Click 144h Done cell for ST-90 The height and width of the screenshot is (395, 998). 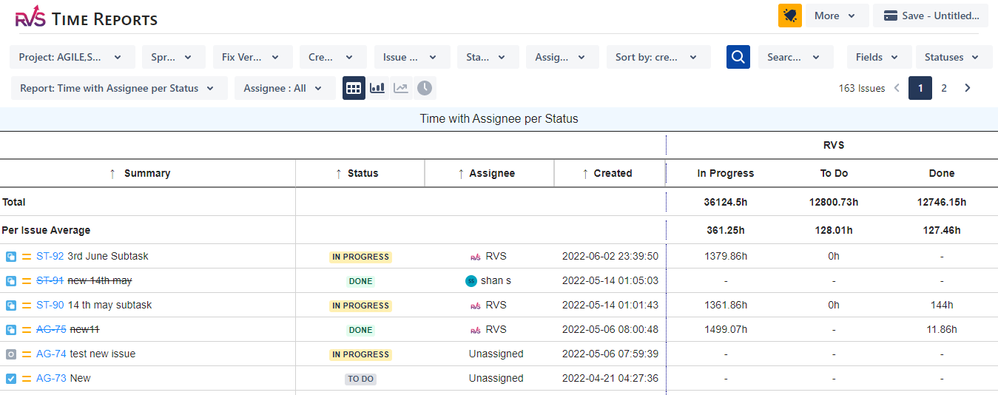click(x=941, y=305)
